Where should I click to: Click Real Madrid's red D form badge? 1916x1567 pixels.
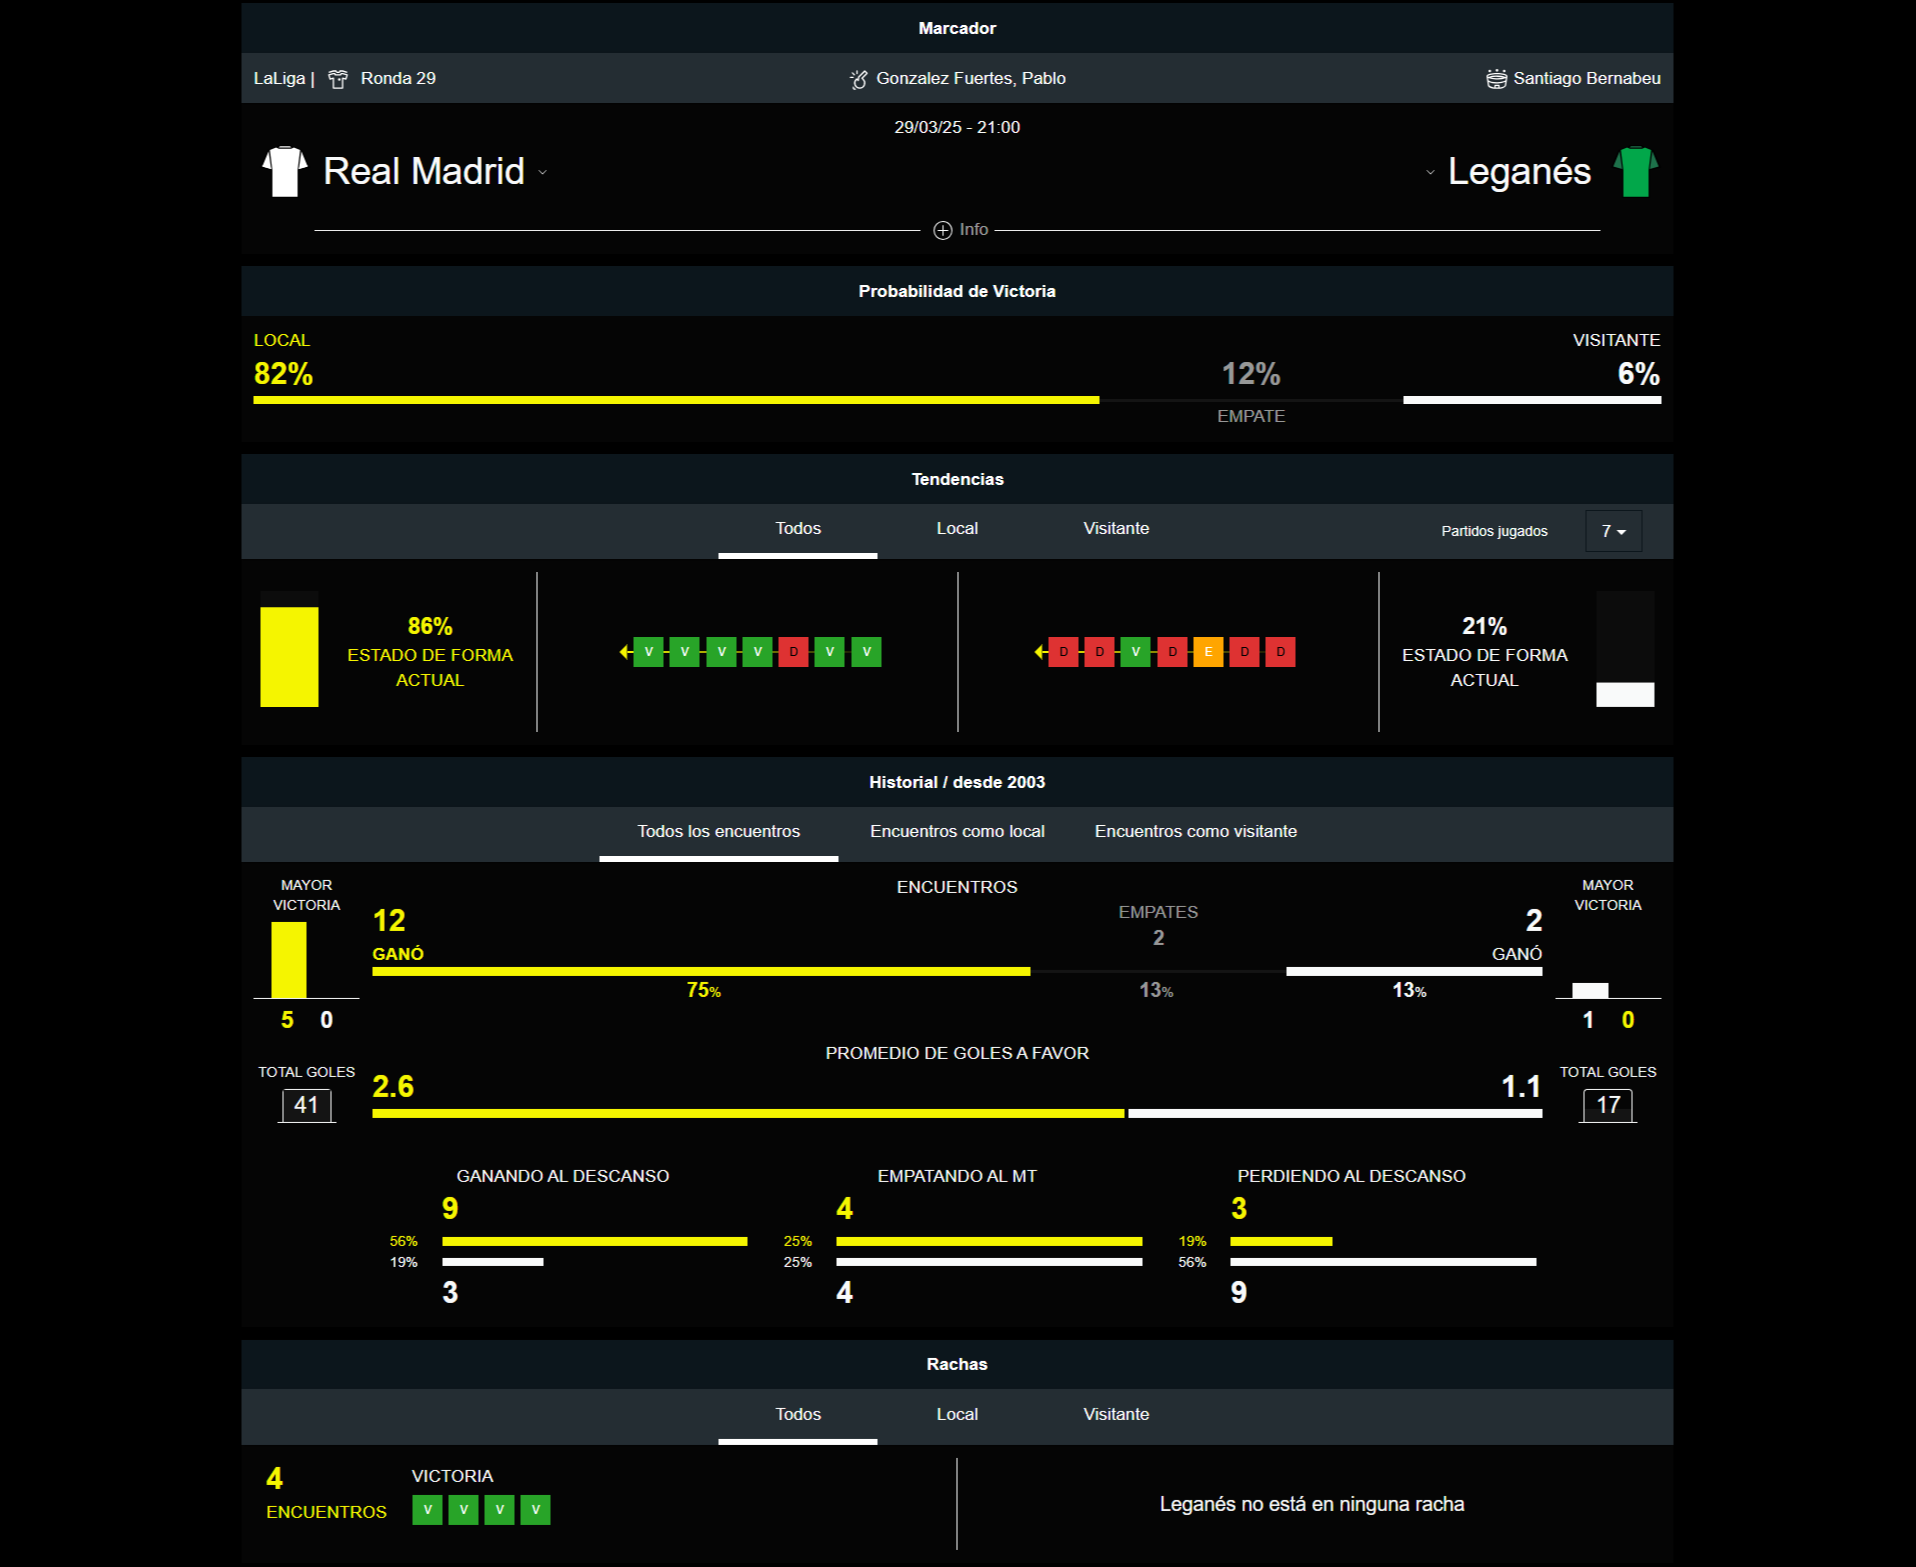(793, 652)
